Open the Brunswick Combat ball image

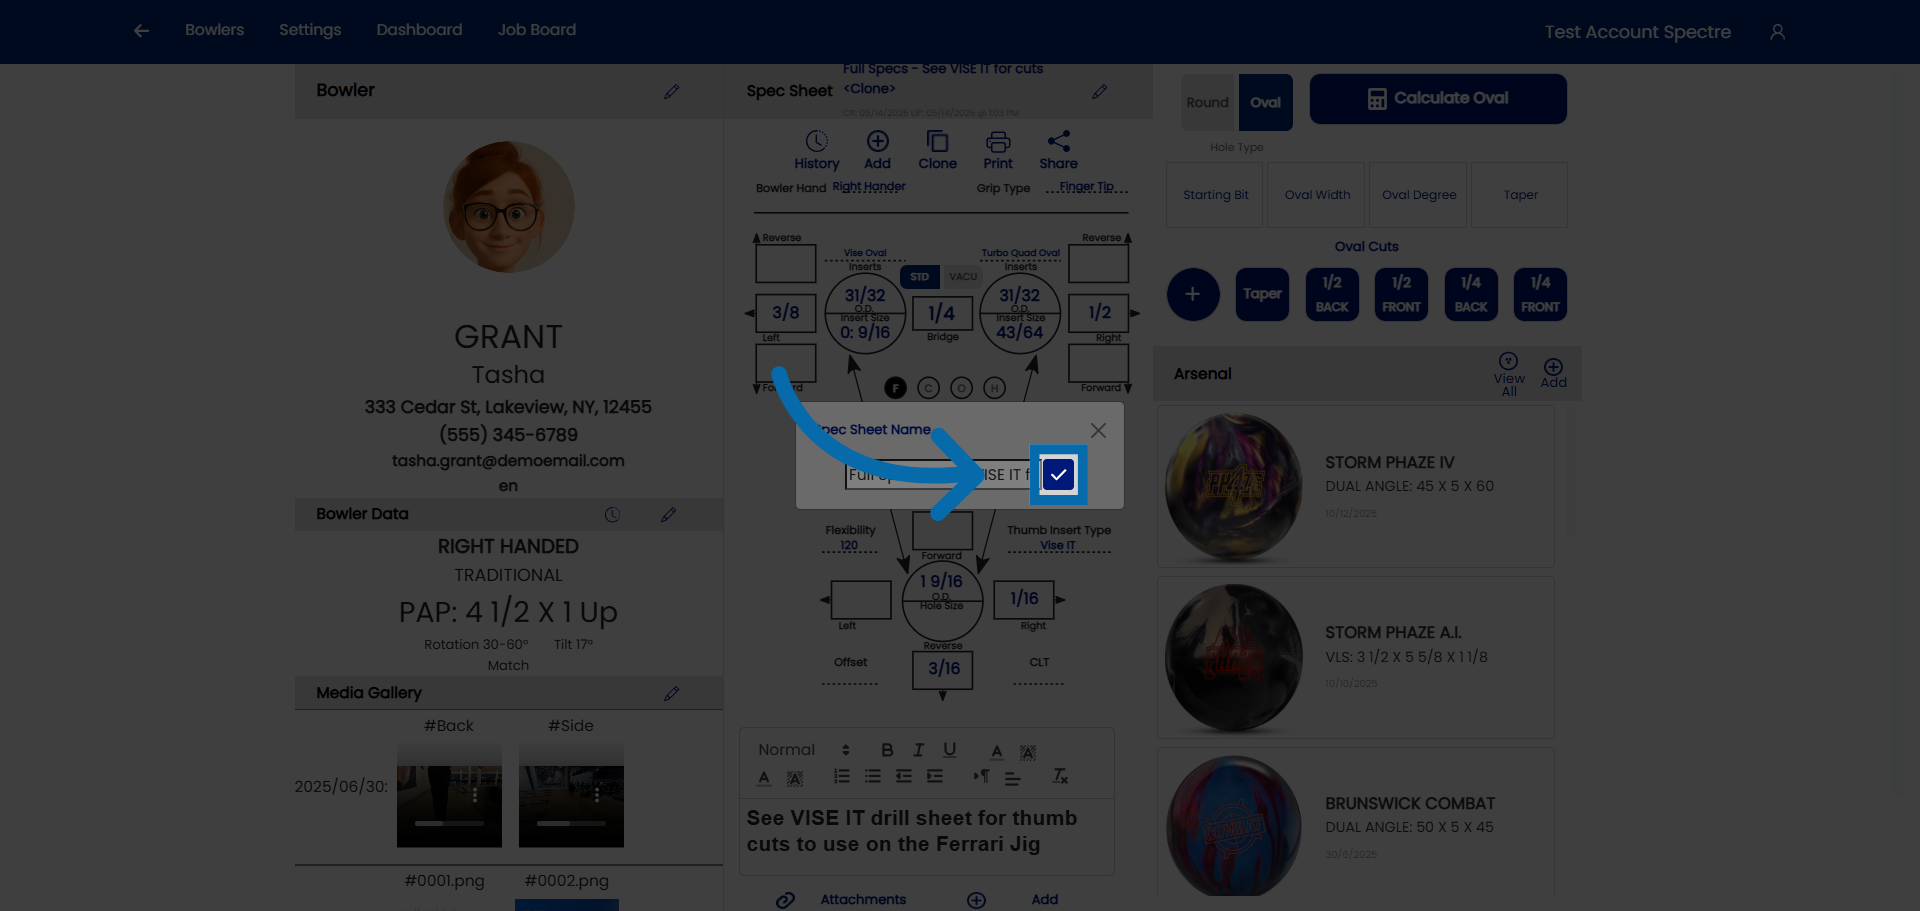pyautogui.click(x=1234, y=826)
